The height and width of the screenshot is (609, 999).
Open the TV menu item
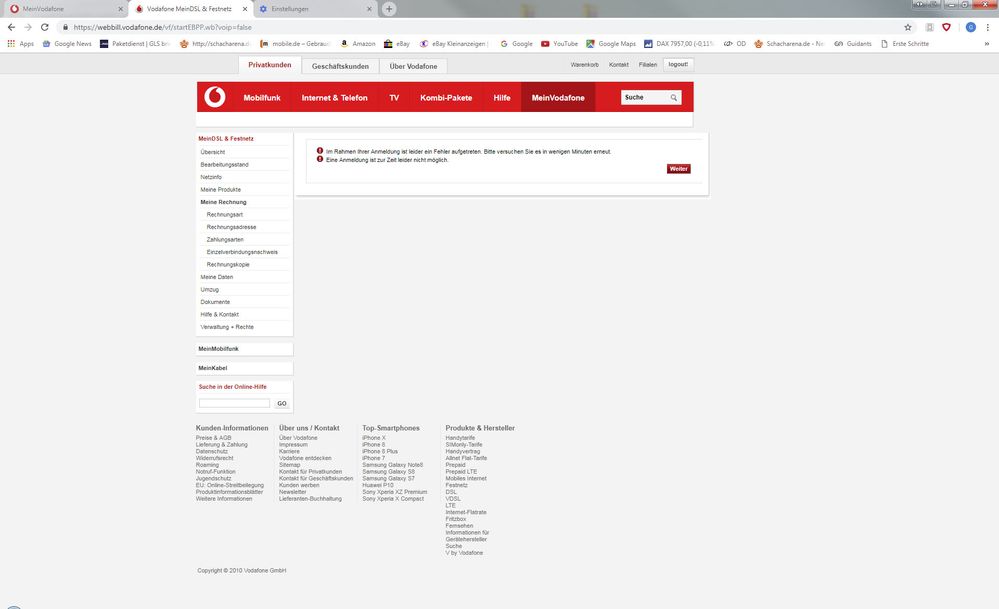(x=394, y=97)
